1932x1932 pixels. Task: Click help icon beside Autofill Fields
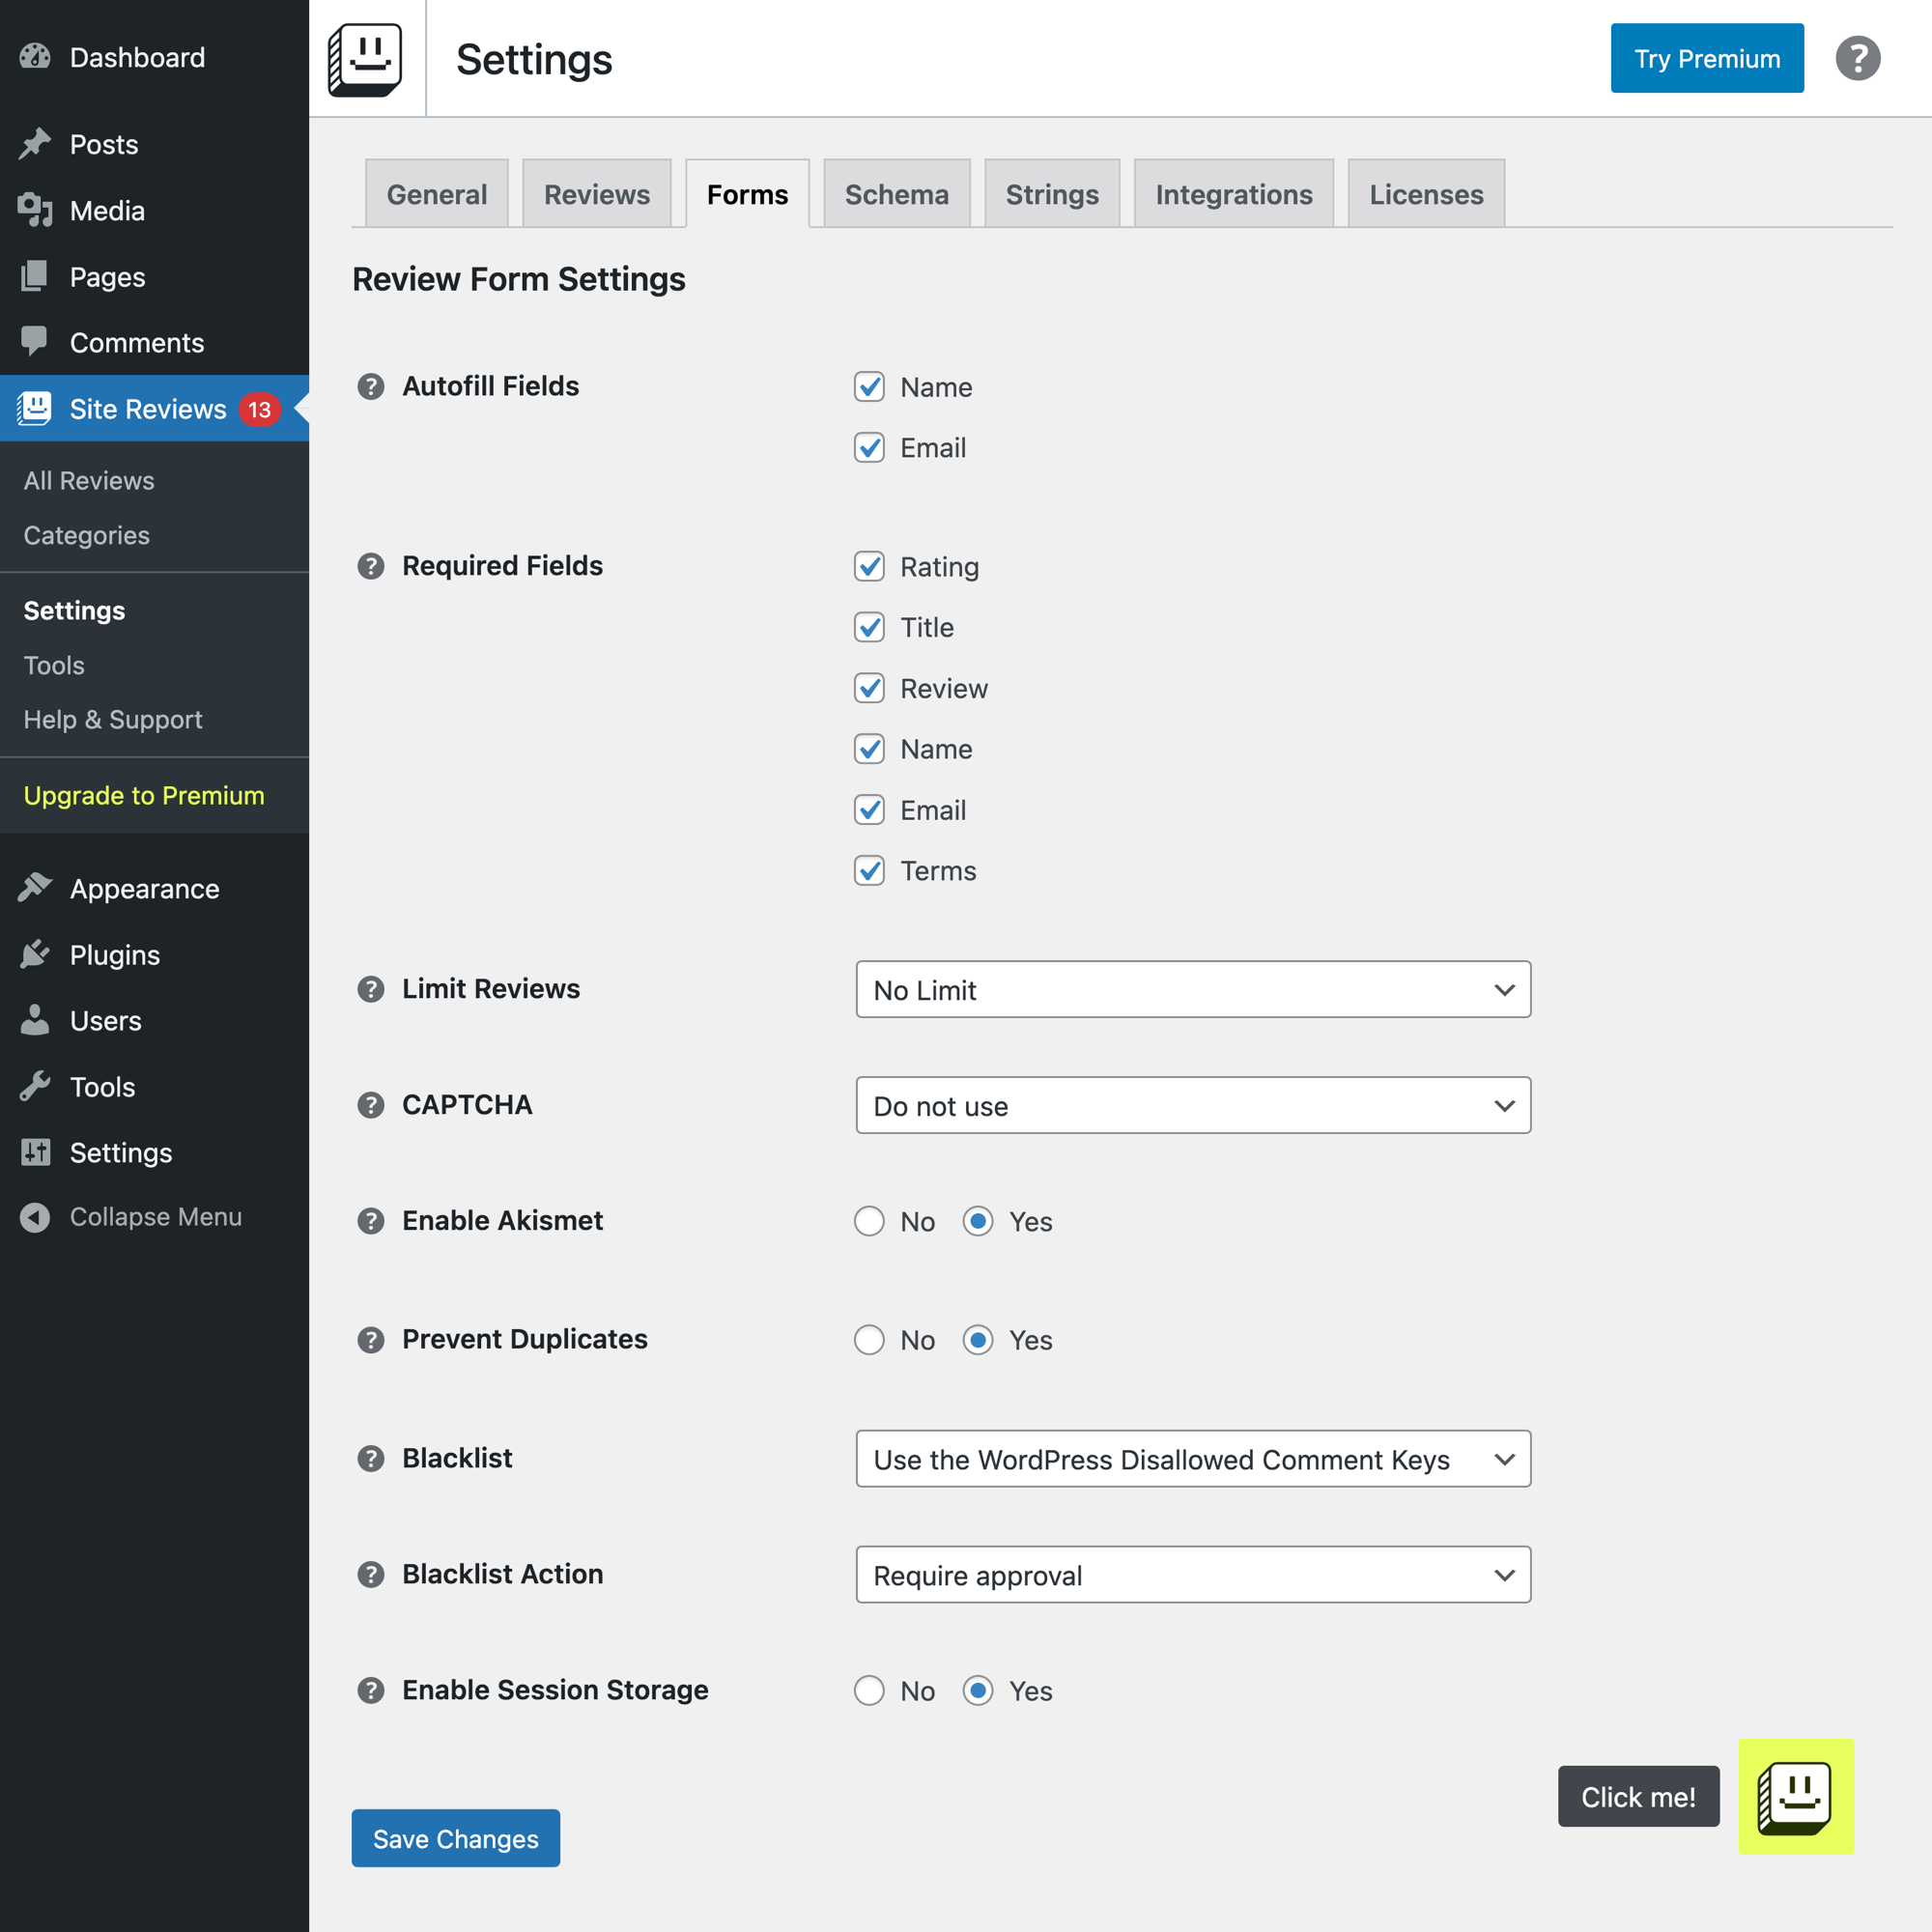[371, 386]
